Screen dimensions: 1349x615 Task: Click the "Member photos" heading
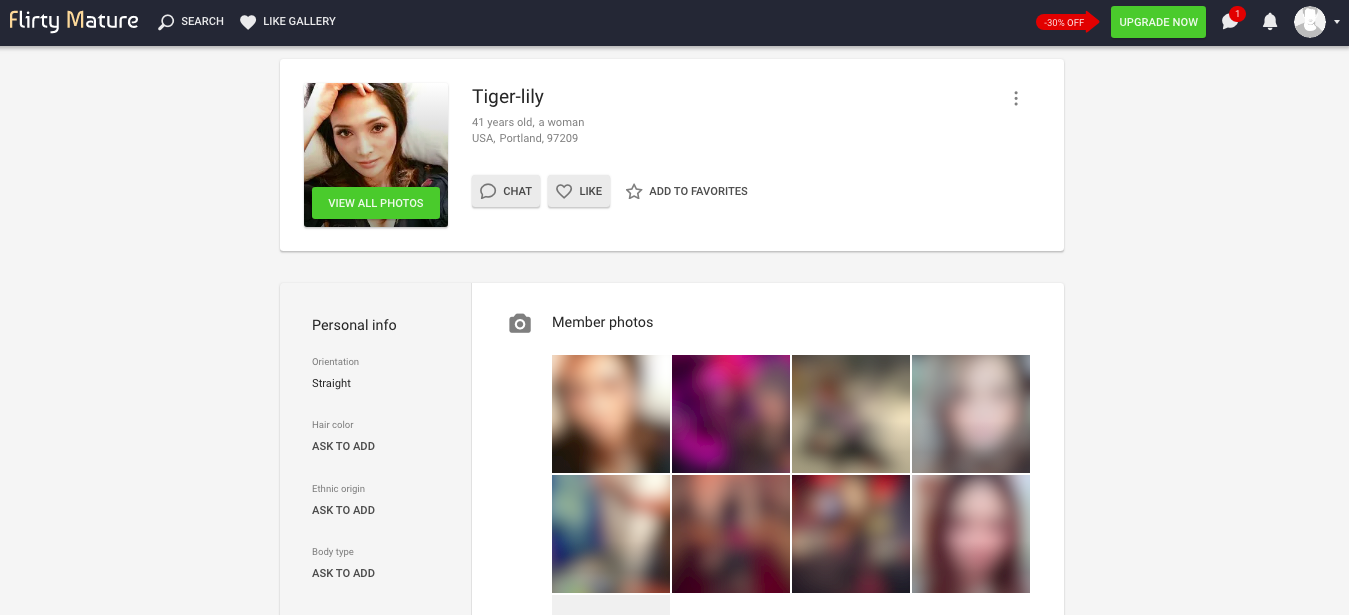point(602,322)
